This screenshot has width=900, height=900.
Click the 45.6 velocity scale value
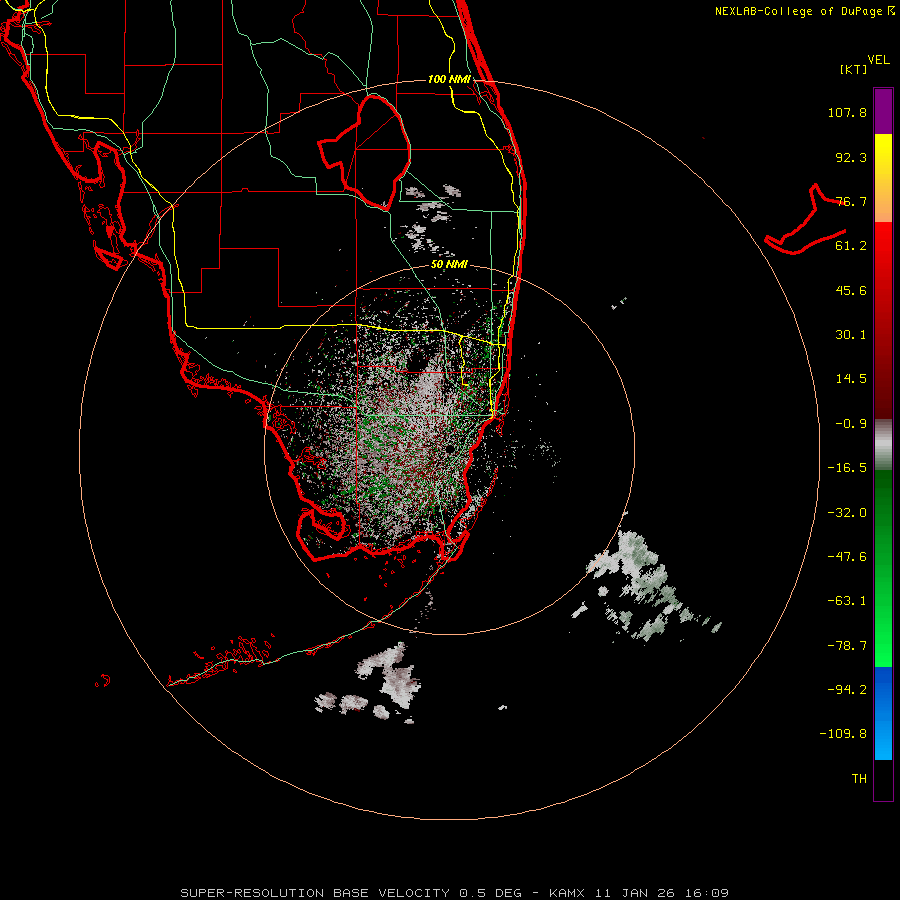coord(851,290)
